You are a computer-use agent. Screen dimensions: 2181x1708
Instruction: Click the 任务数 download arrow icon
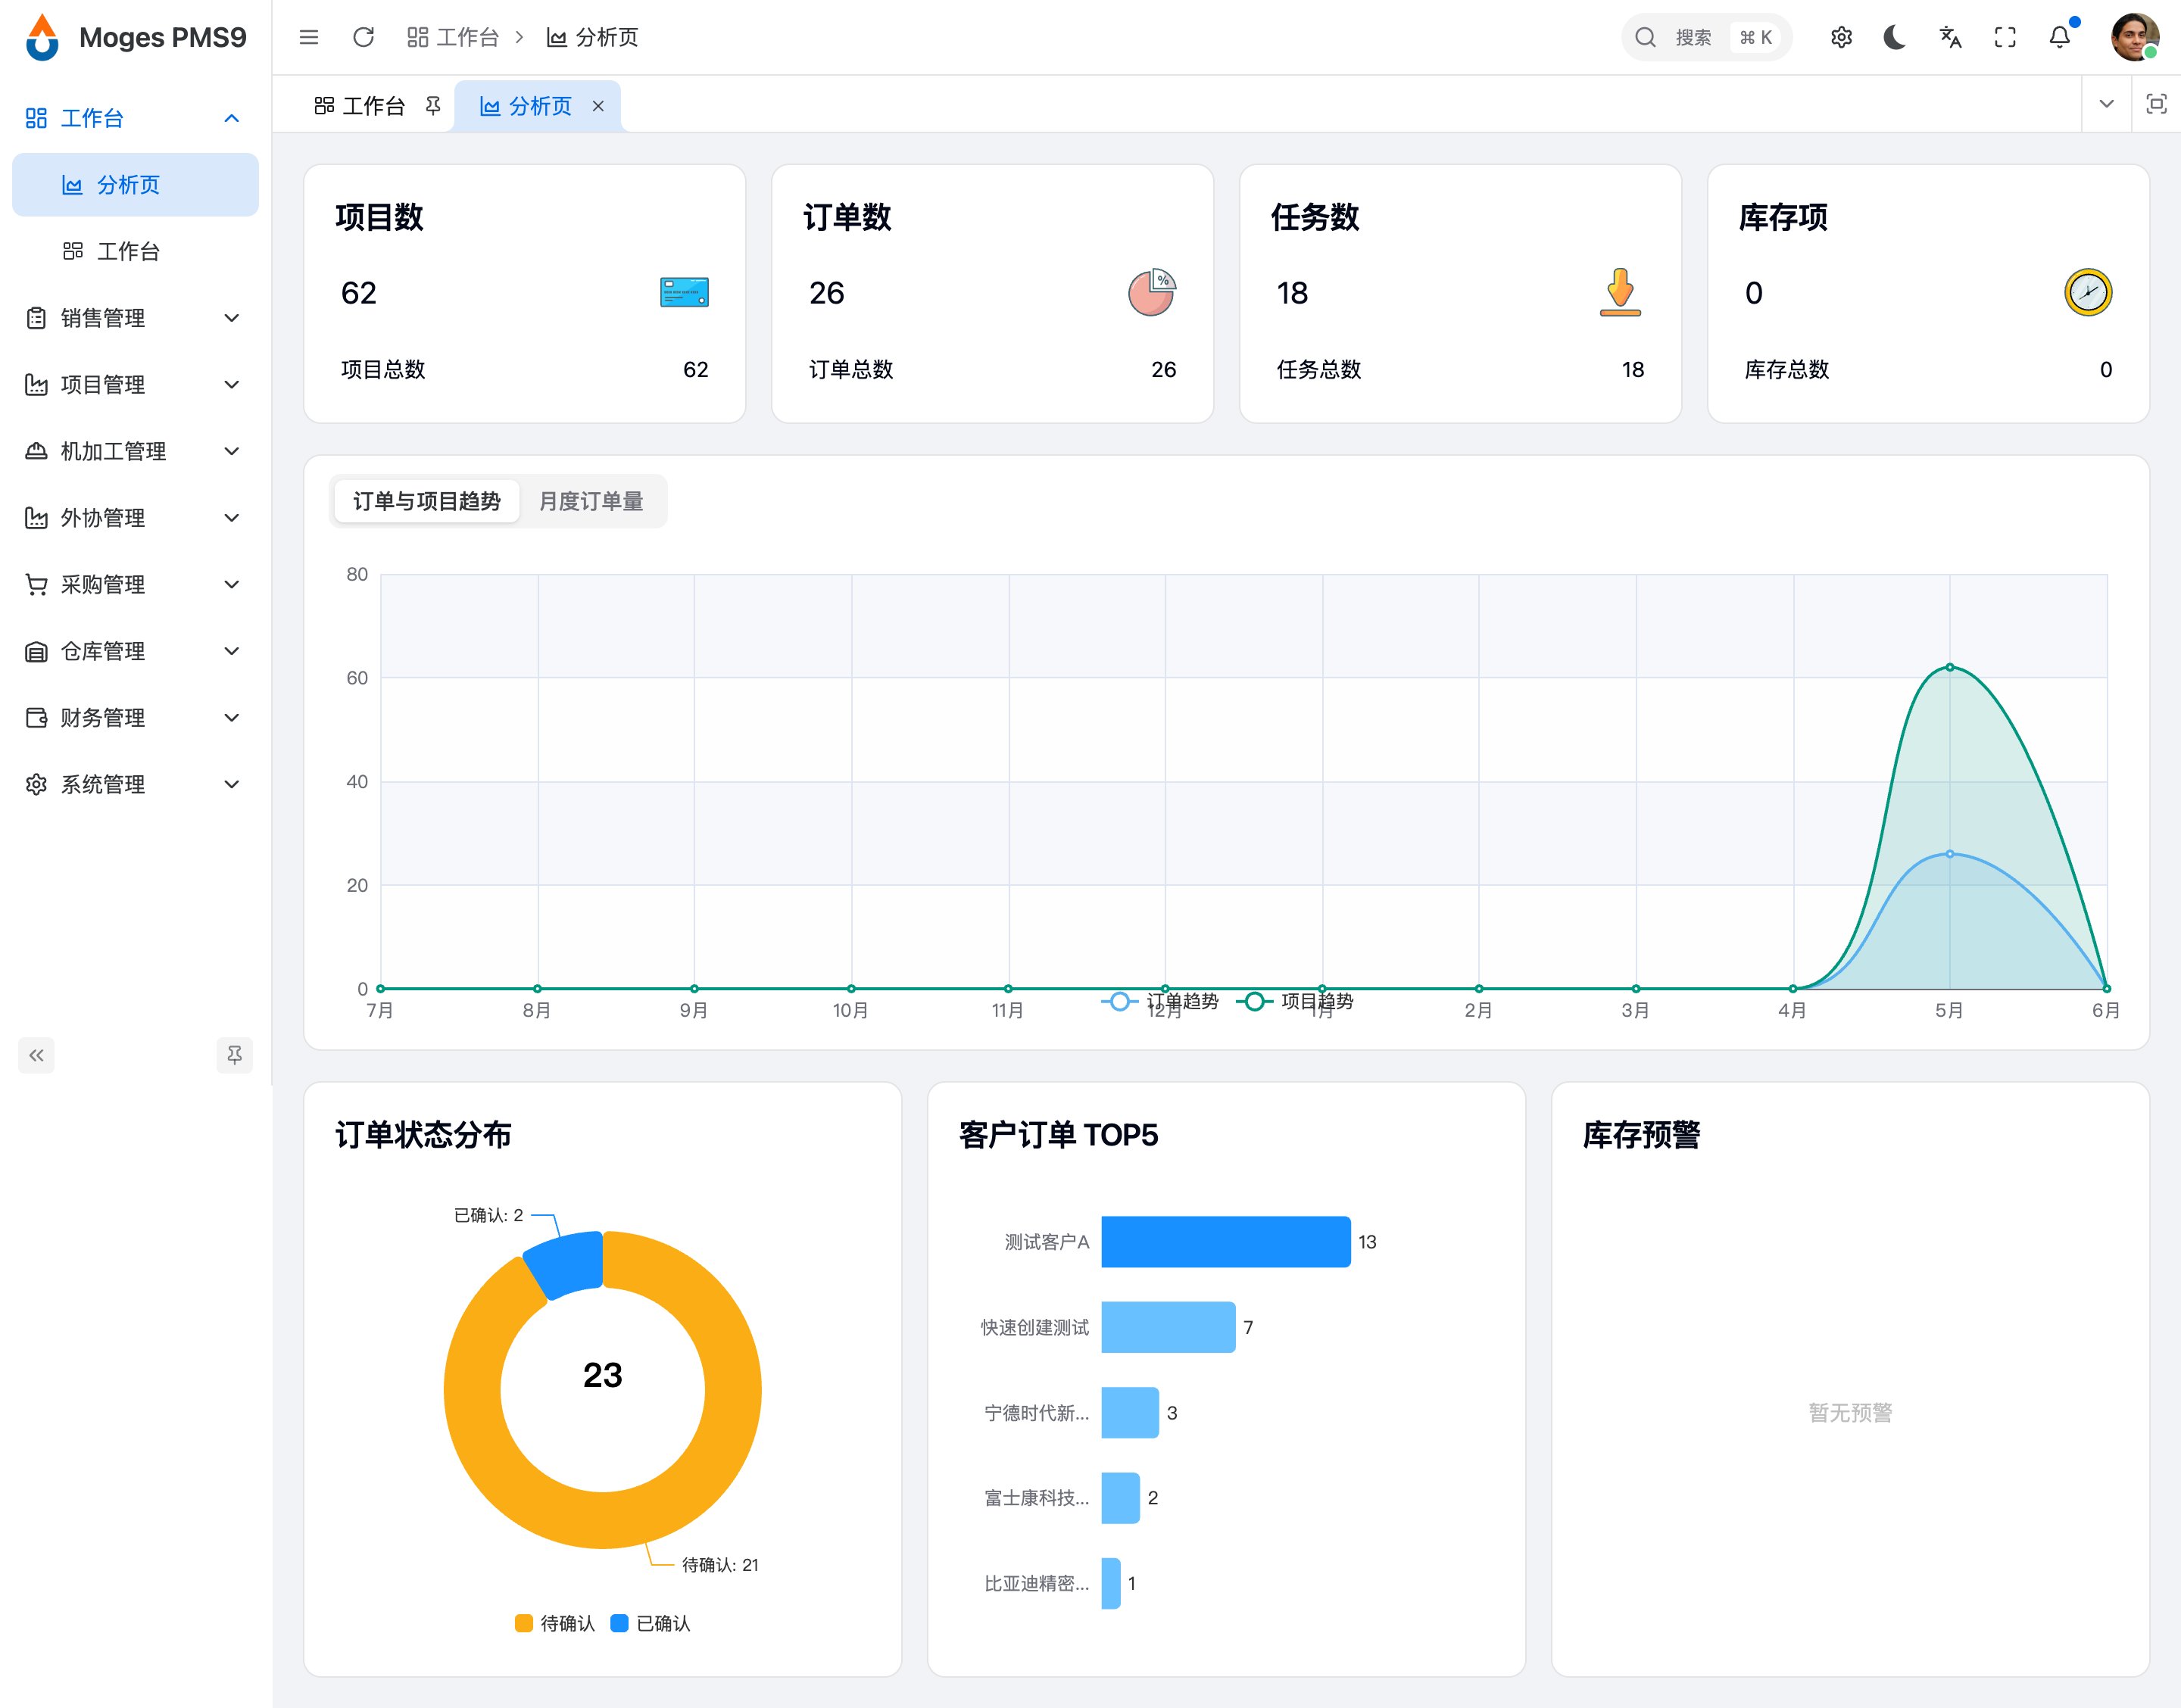click(1620, 292)
